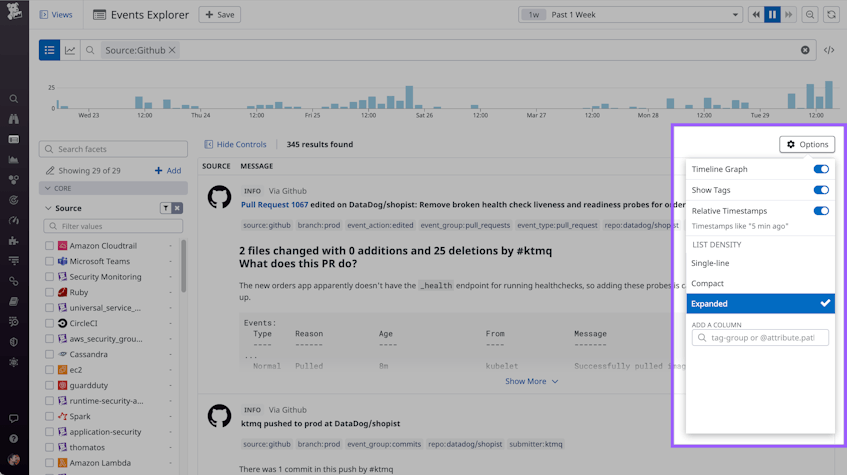Check the Spark source checkbox
Image resolution: width=847 pixels, height=475 pixels.
[49, 417]
